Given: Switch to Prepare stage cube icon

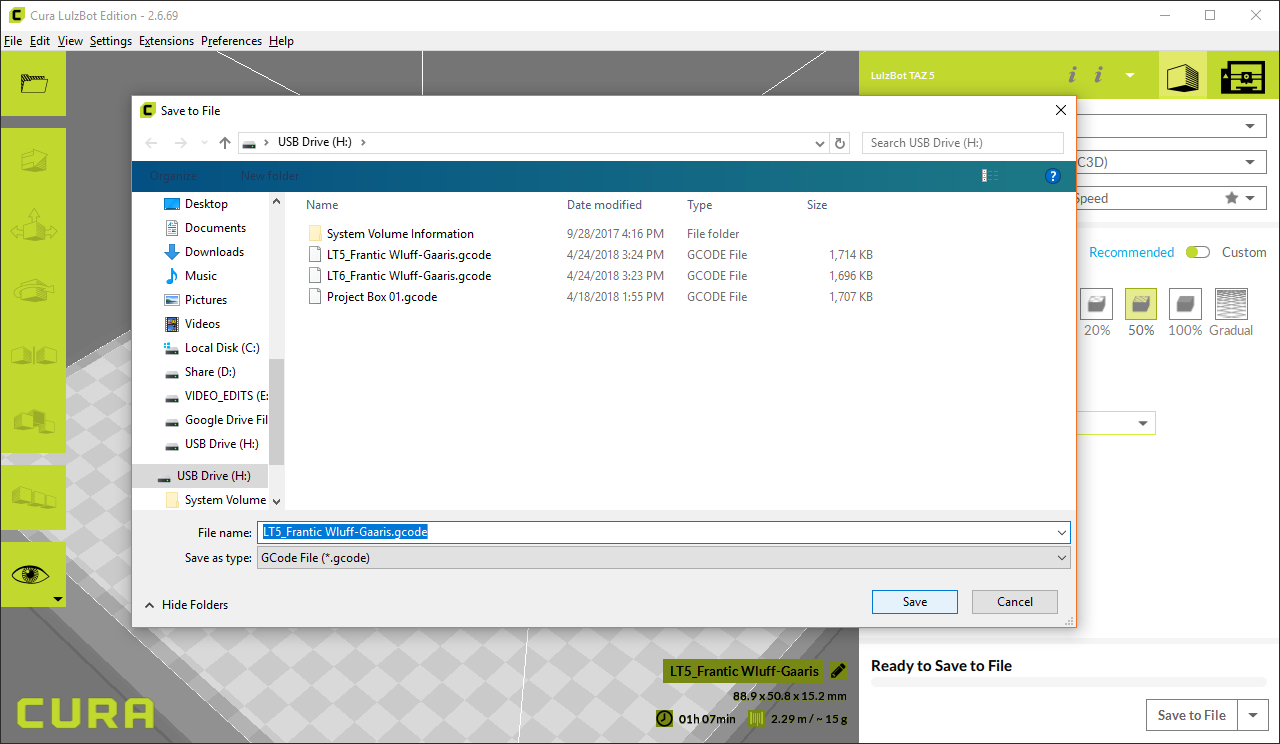Looking at the screenshot, I should tap(1183, 76).
